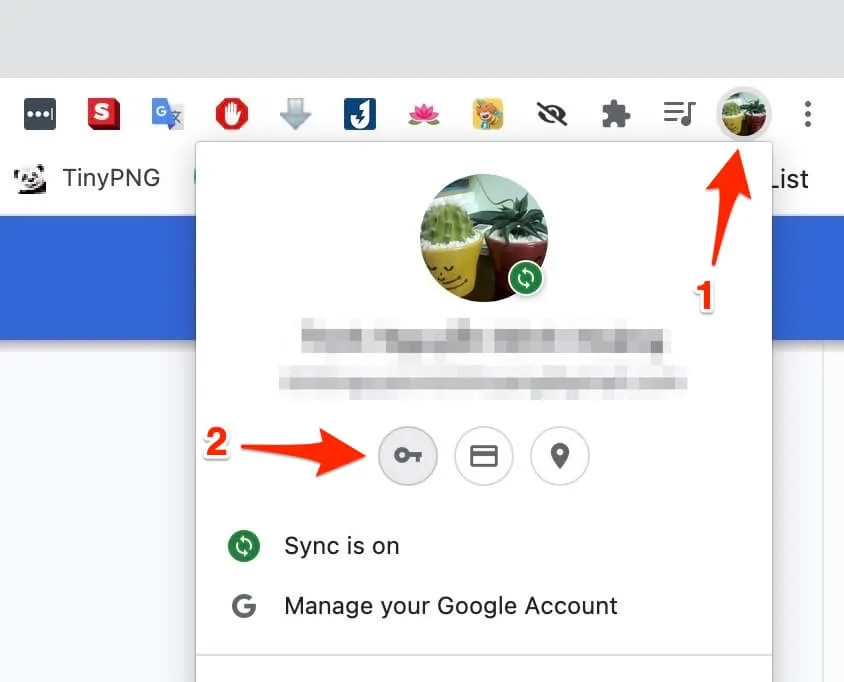Open Chrome's media controls icon
The height and width of the screenshot is (682, 844).
pyautogui.click(x=679, y=113)
